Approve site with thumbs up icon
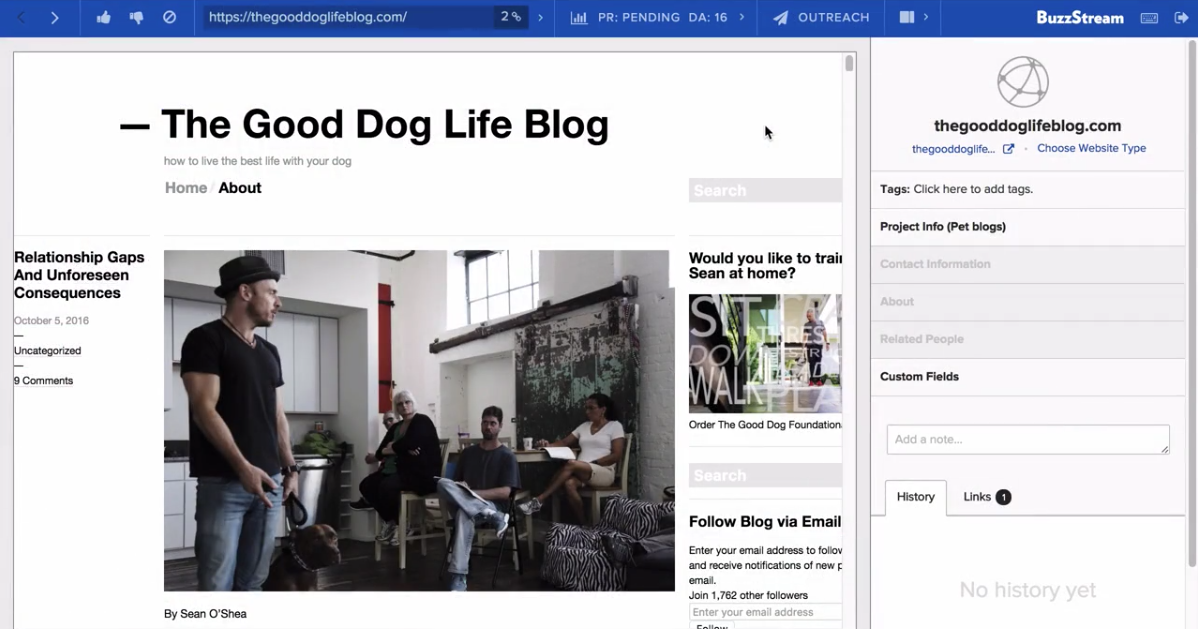The image size is (1198, 629). pos(104,17)
